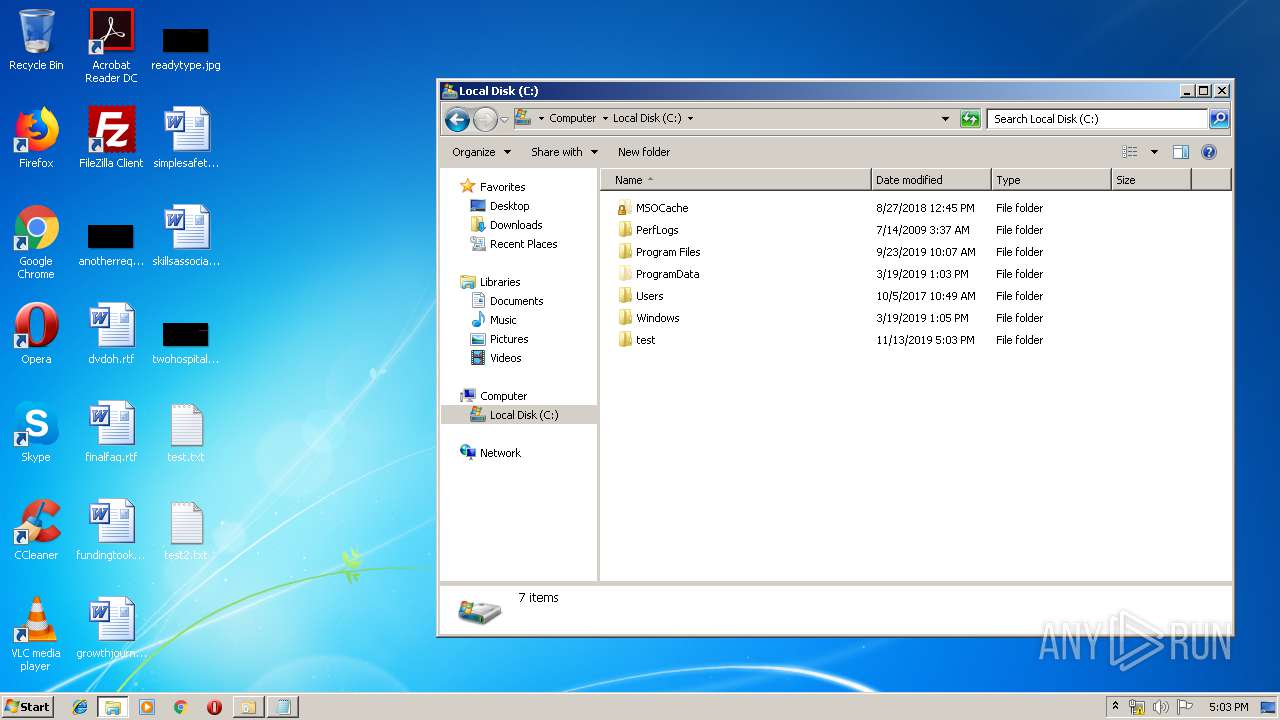Expand the address bar previous locations arrow
The height and width of the screenshot is (720, 1280).
coord(945,118)
